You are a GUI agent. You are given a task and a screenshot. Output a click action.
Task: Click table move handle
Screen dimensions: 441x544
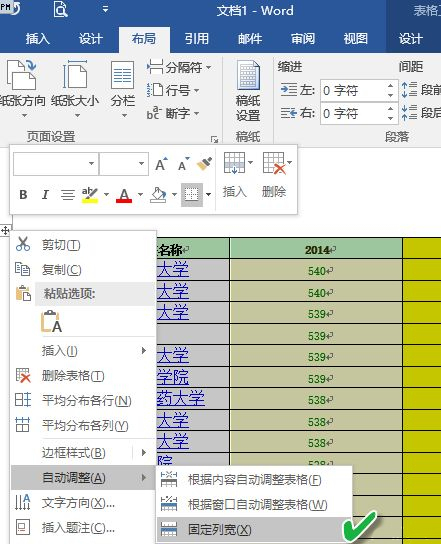(6, 230)
